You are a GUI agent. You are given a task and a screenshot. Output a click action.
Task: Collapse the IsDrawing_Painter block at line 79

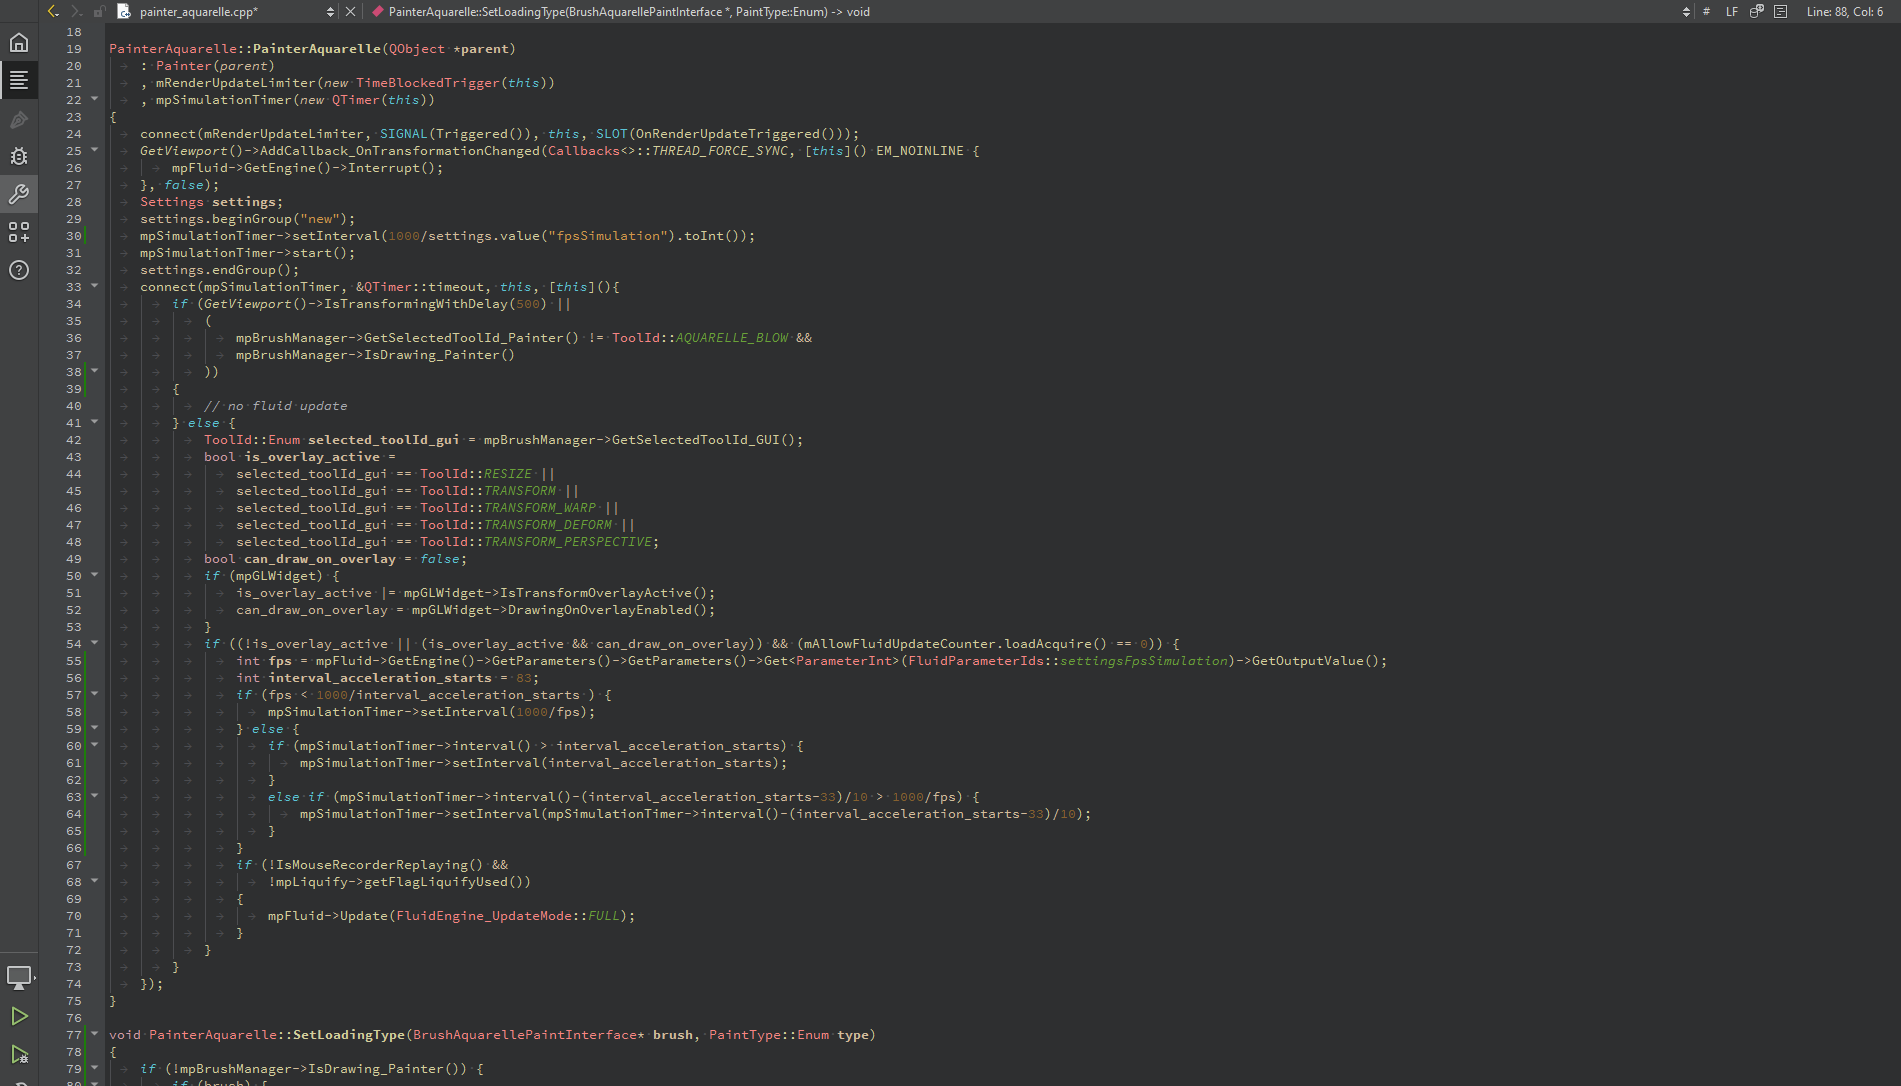point(95,1068)
